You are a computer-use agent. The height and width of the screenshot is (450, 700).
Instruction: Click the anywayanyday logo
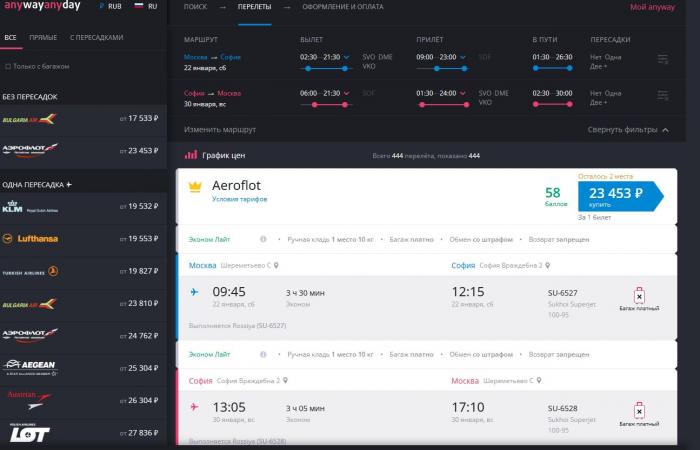(x=42, y=6)
